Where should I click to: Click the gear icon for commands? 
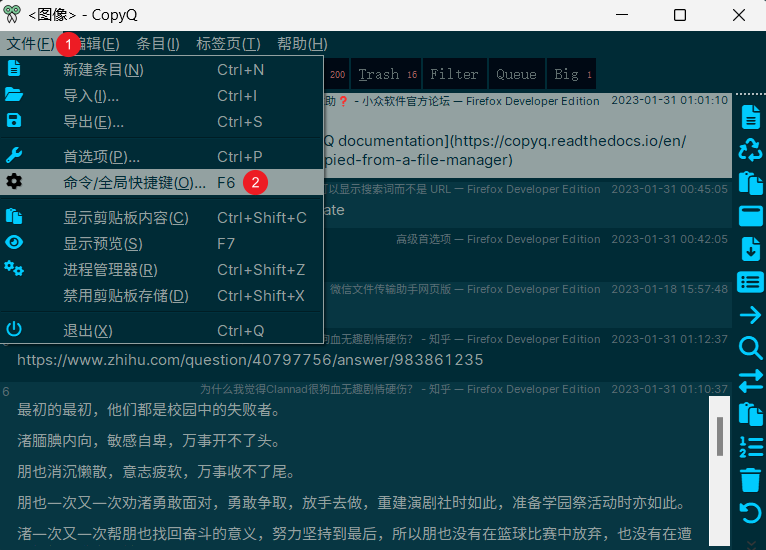click(x=14, y=181)
